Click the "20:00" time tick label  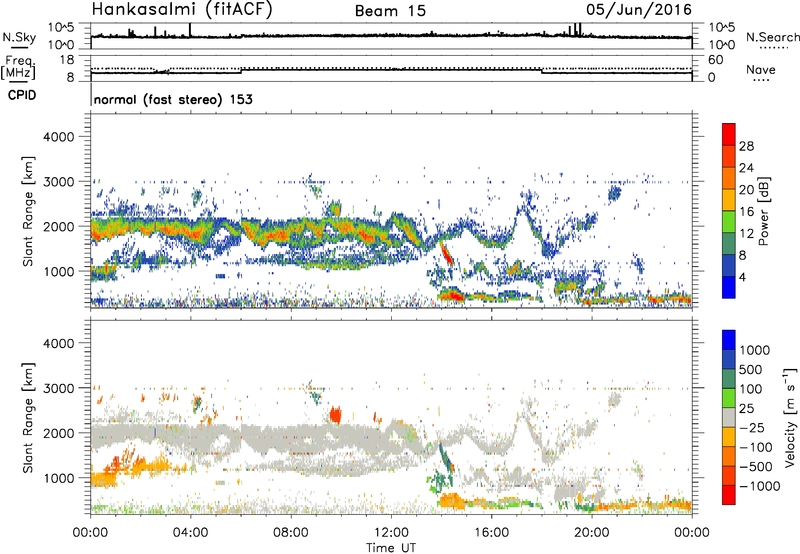coord(592,533)
